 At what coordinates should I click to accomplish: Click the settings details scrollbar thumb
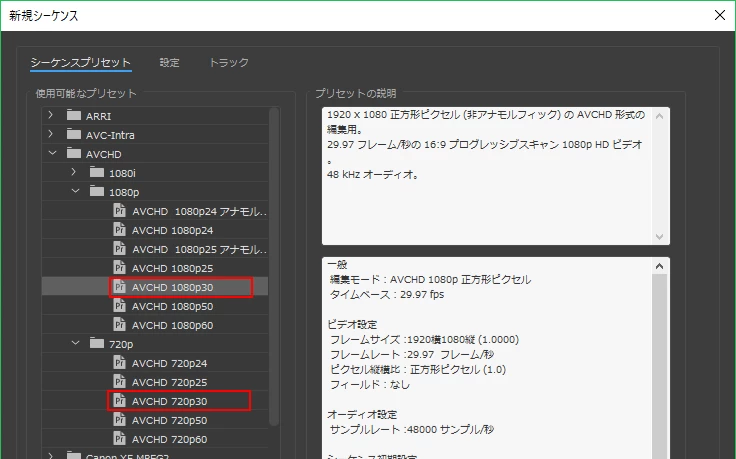coord(659,366)
